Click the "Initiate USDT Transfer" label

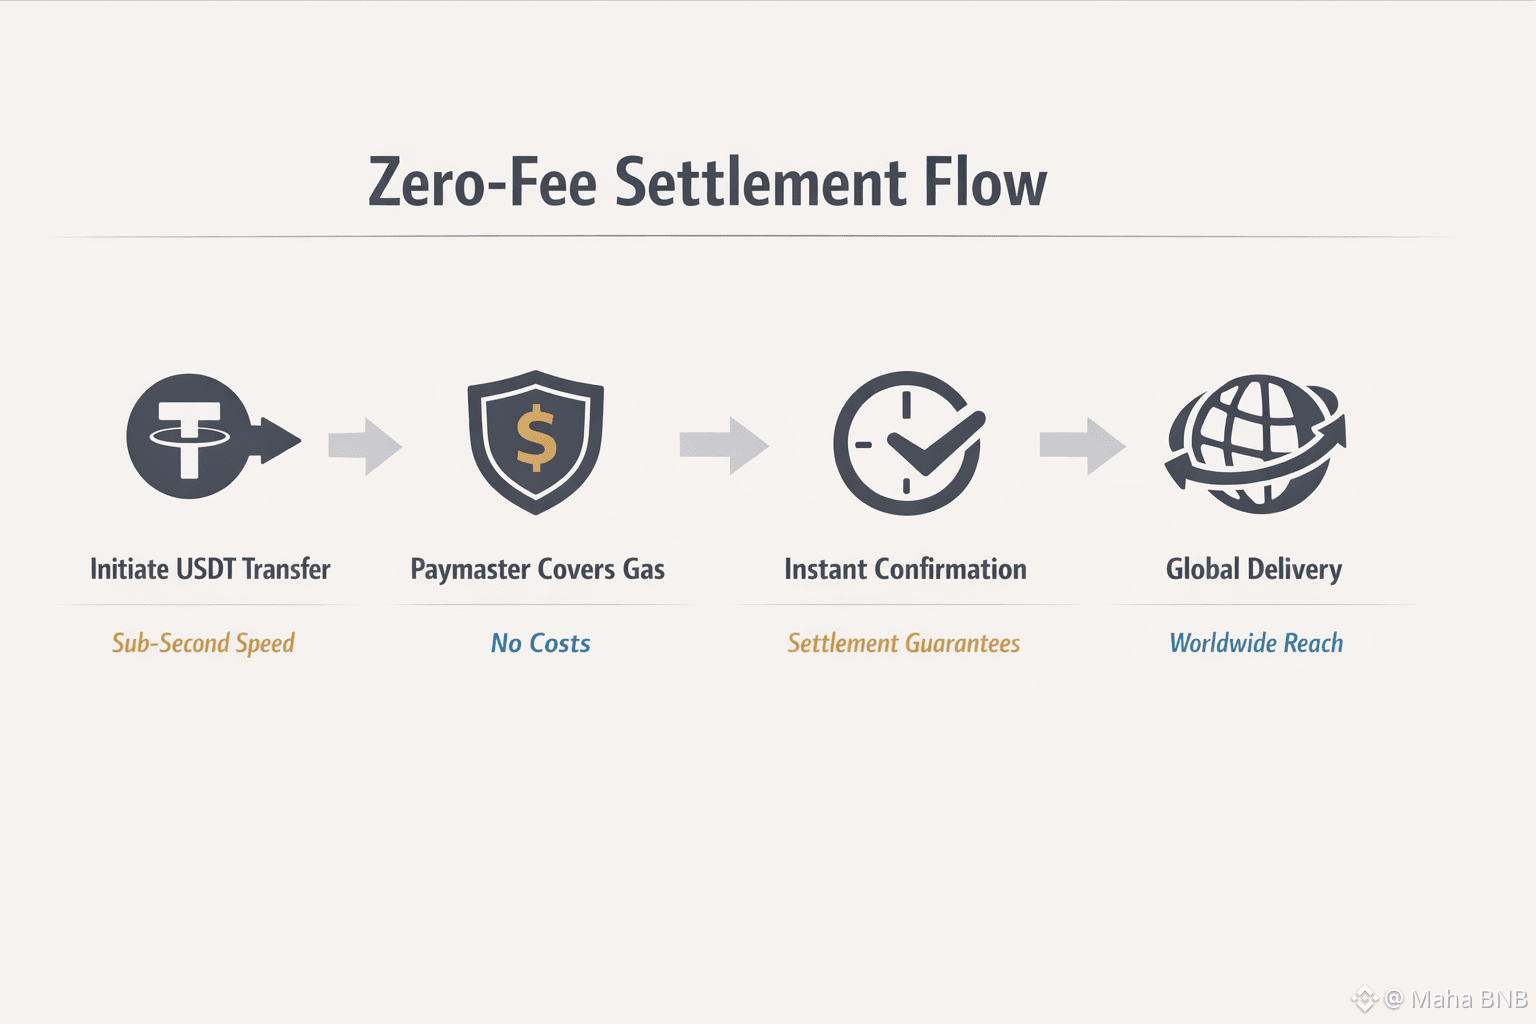tap(210, 569)
